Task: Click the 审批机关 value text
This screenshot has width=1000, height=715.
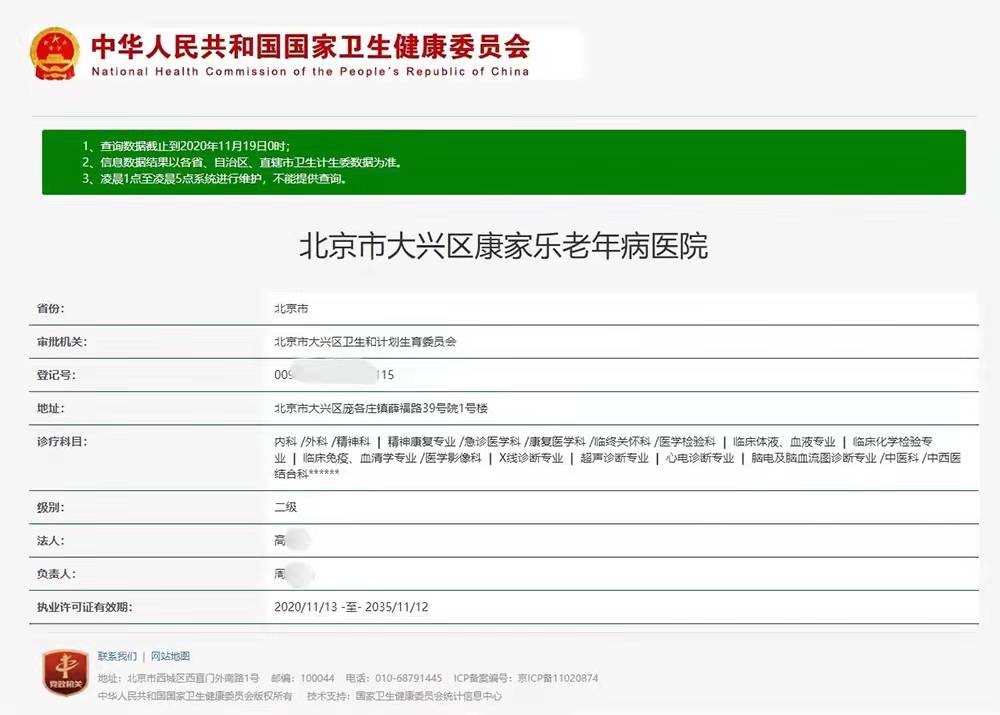Action: (x=365, y=342)
